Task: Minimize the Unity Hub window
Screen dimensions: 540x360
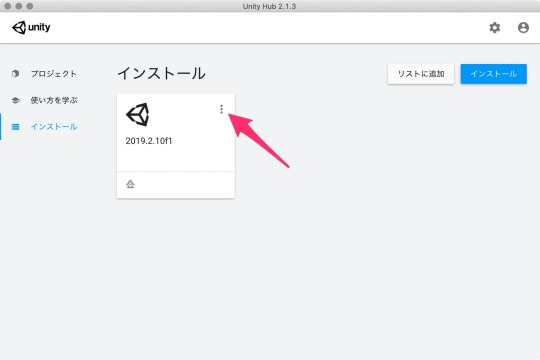Action: (19, 6)
